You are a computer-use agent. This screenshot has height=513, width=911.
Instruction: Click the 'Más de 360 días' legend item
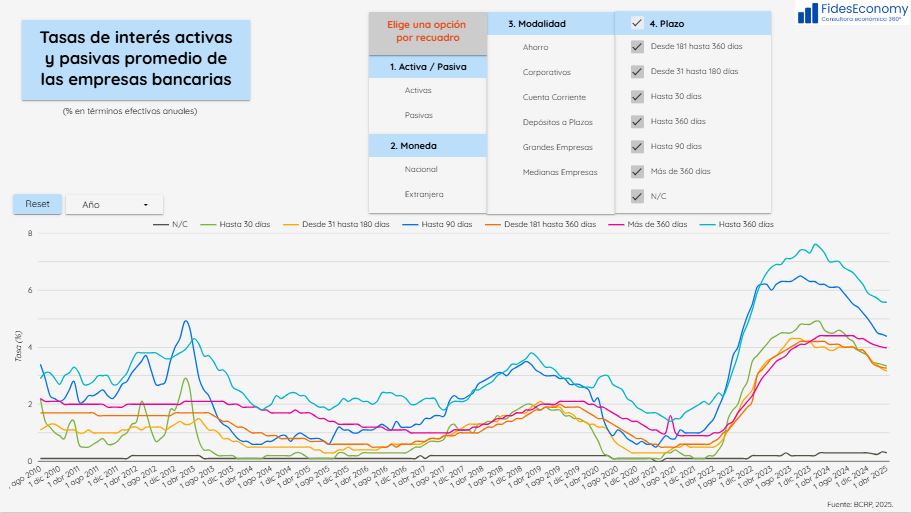tap(647, 225)
